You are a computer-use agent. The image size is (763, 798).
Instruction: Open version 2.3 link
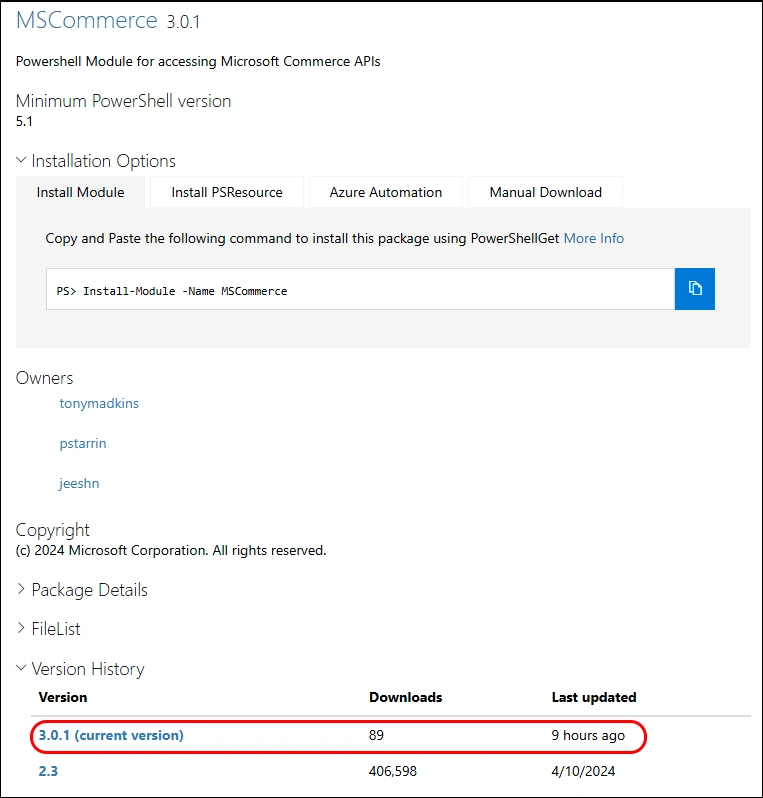(x=48, y=771)
